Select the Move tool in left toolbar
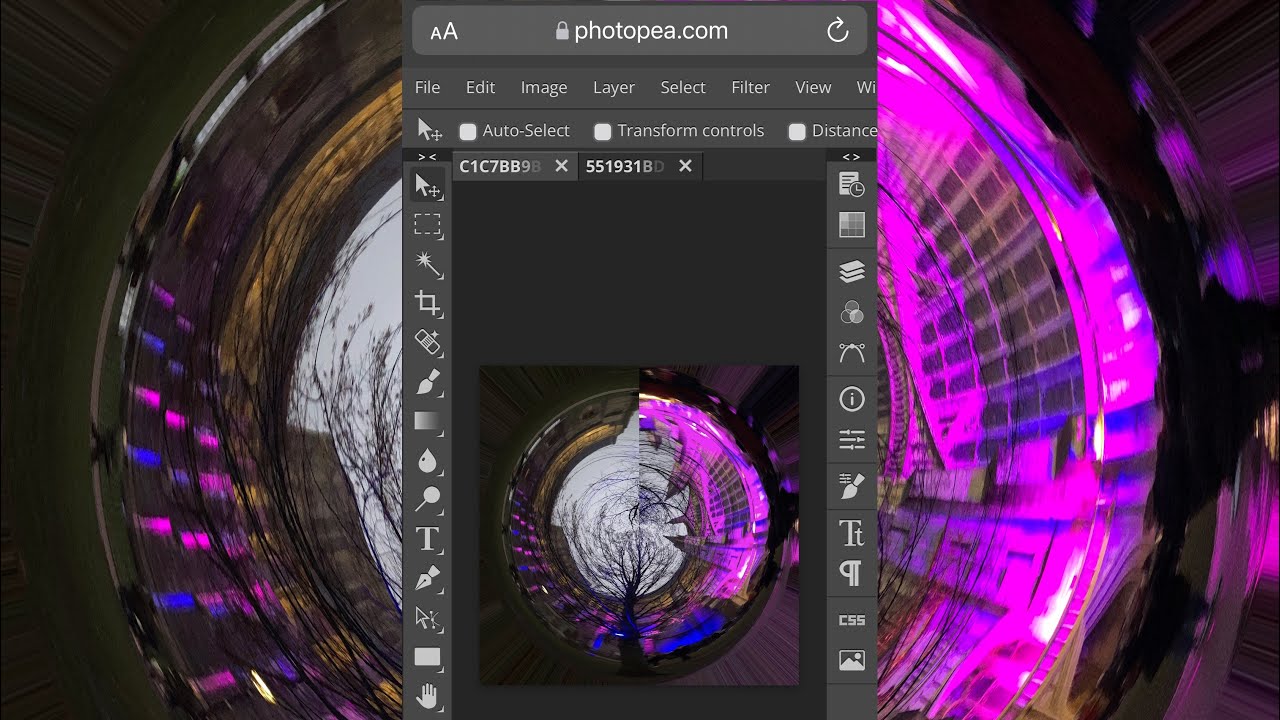Viewport: 1280px width, 720px height. [428, 186]
